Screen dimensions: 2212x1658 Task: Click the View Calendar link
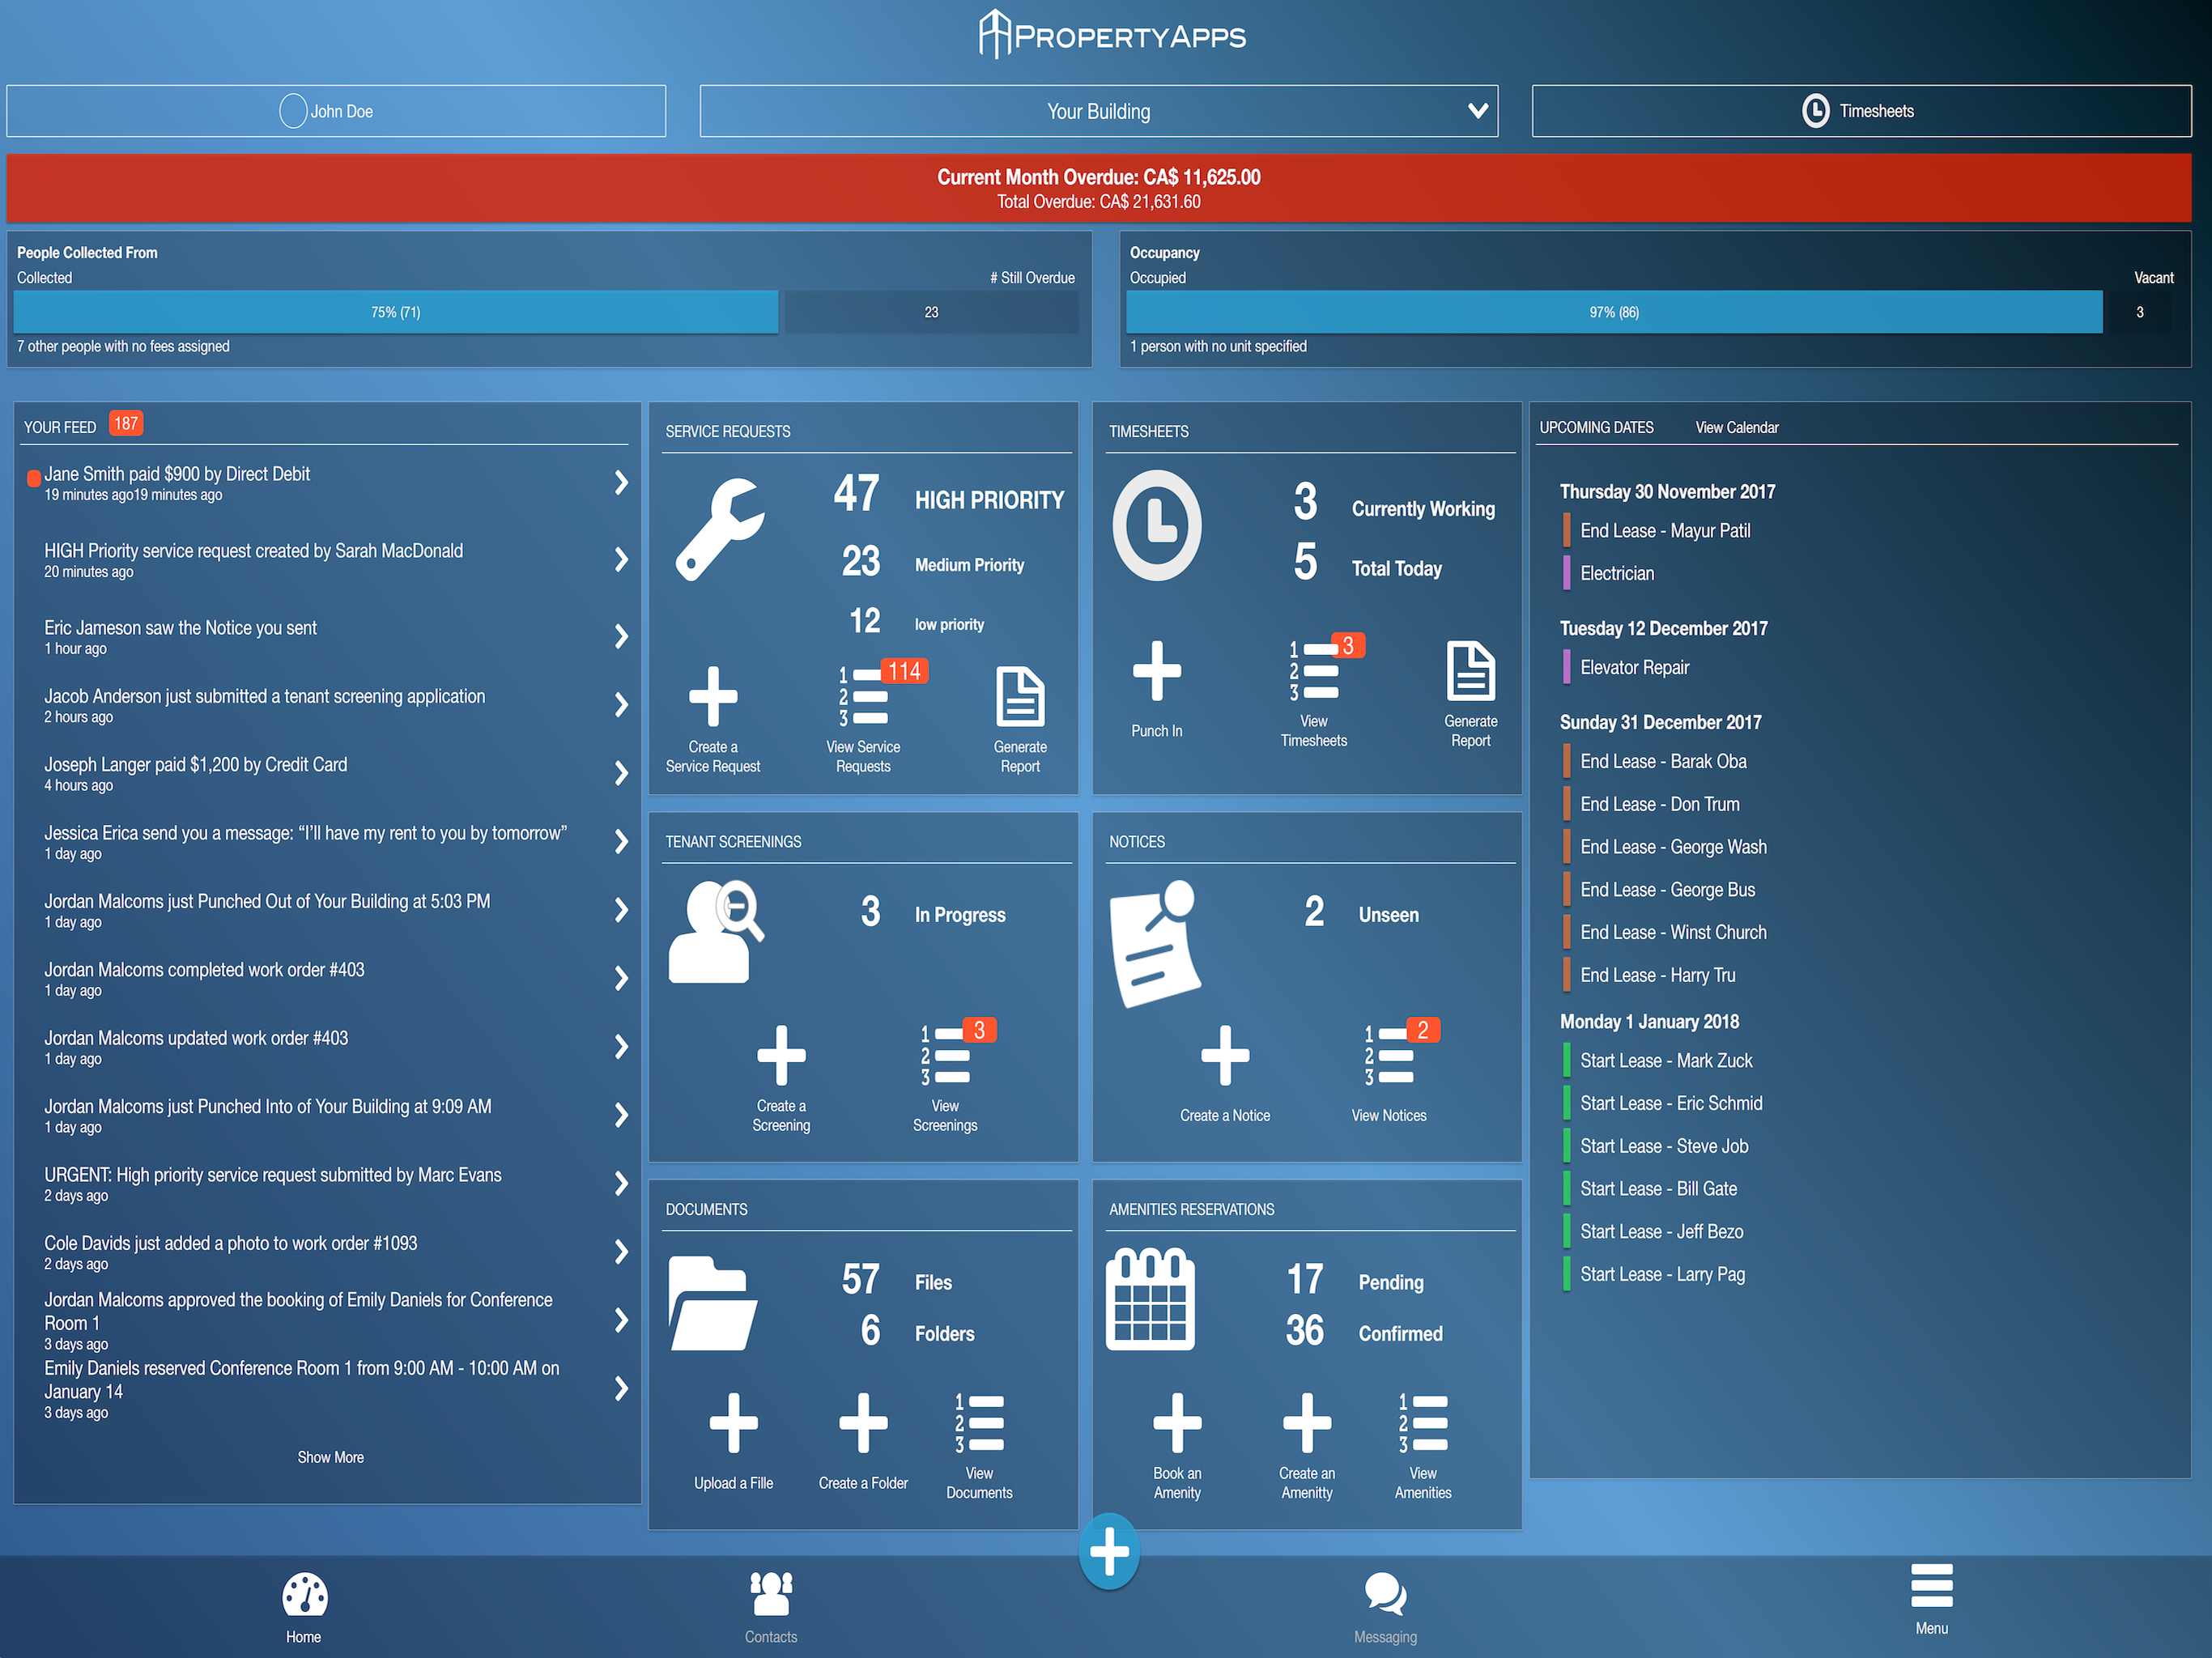click(x=1736, y=427)
